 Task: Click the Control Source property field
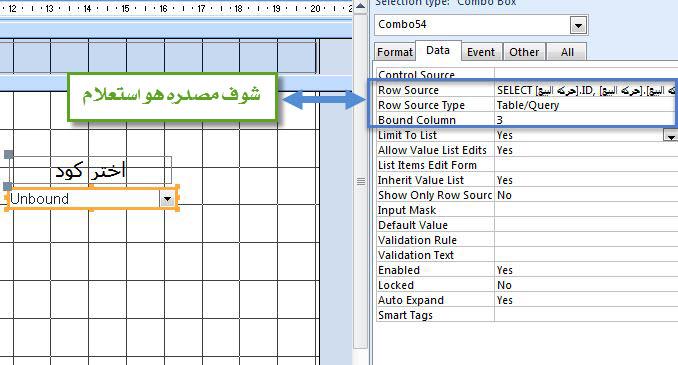pyautogui.click(x=586, y=74)
